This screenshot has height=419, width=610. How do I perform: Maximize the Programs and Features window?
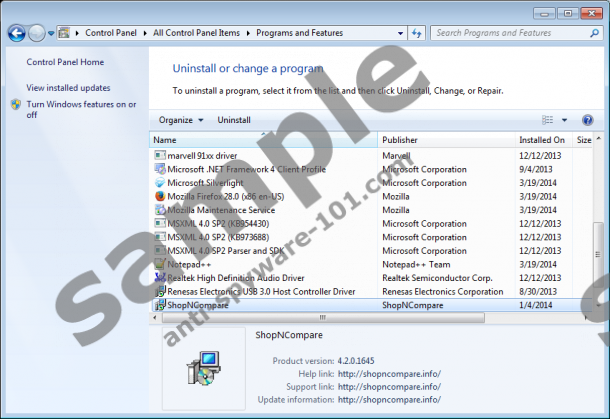[x=568, y=14]
